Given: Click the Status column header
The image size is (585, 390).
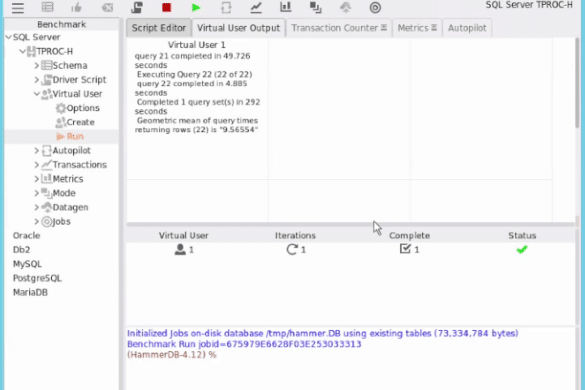Looking at the screenshot, I should click(x=522, y=235).
